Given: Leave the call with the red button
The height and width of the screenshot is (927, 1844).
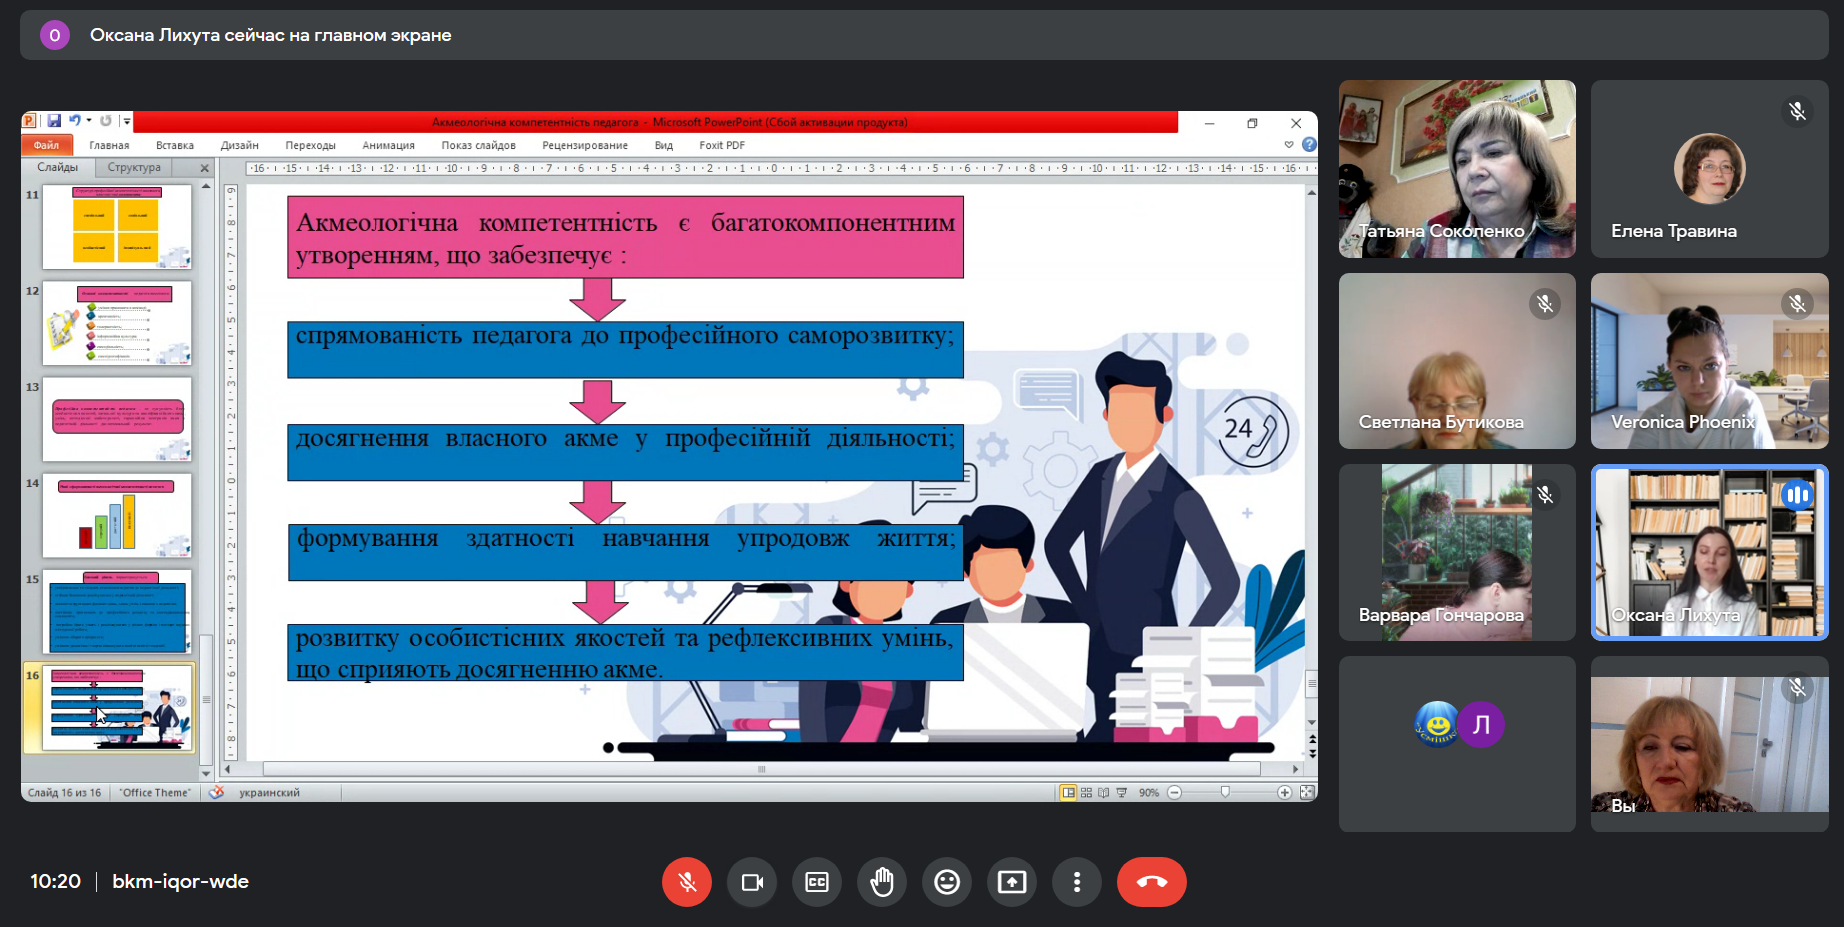Looking at the screenshot, I should pos(1151,882).
